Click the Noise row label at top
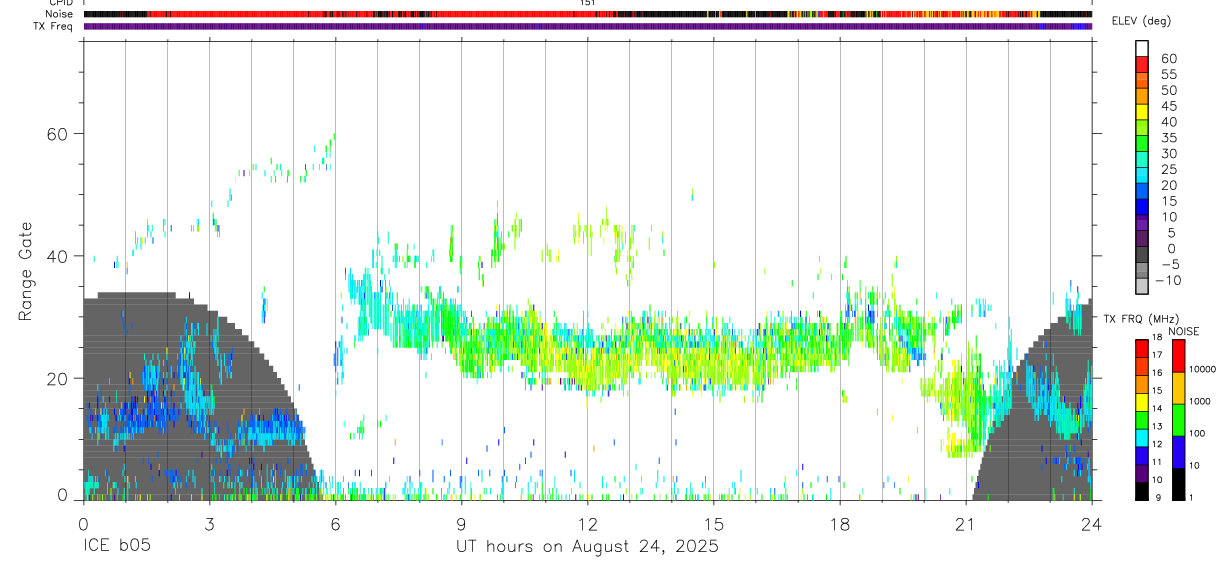Viewport: 1228px width, 567px height. pyautogui.click(x=59, y=14)
